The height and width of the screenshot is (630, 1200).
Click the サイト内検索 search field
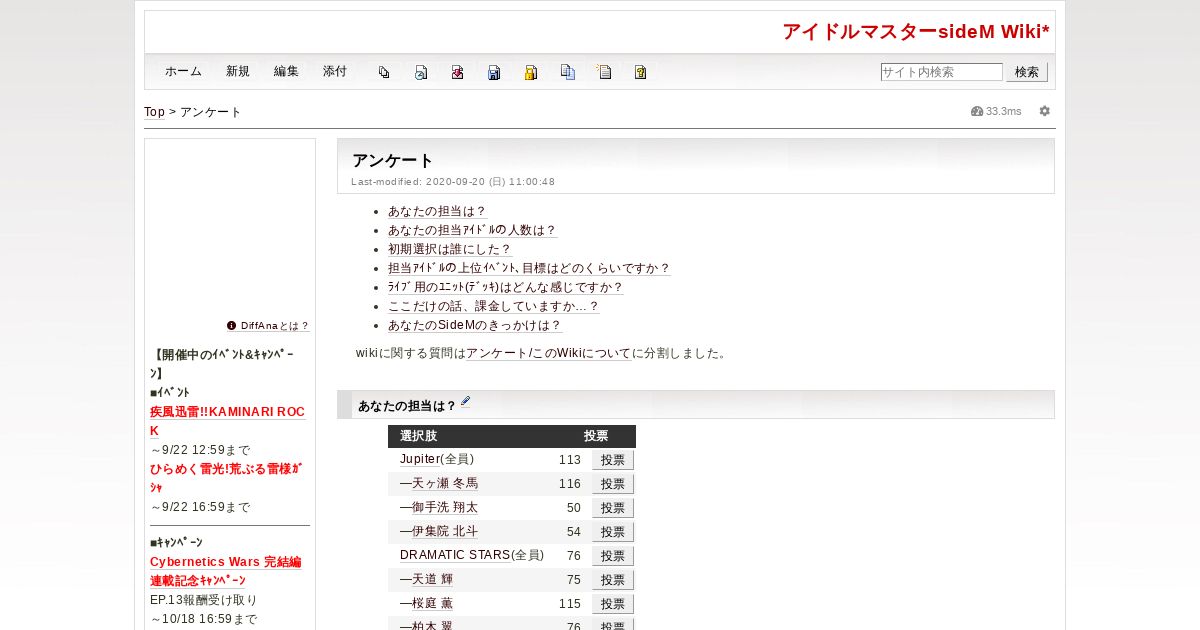coord(941,72)
